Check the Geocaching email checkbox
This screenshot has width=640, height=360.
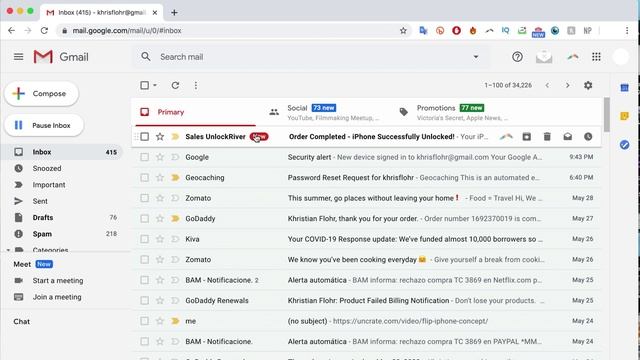pos(144,178)
